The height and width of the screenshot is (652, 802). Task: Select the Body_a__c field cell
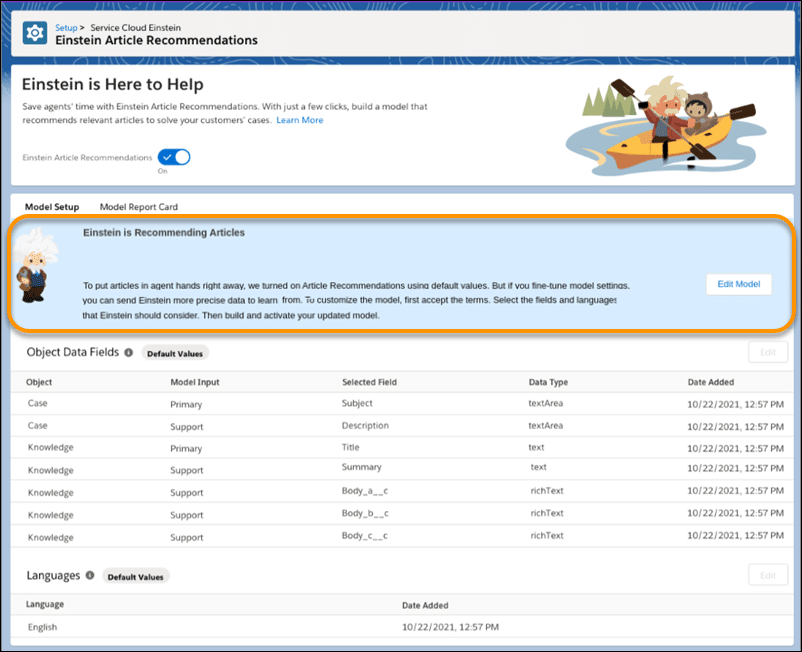[365, 491]
